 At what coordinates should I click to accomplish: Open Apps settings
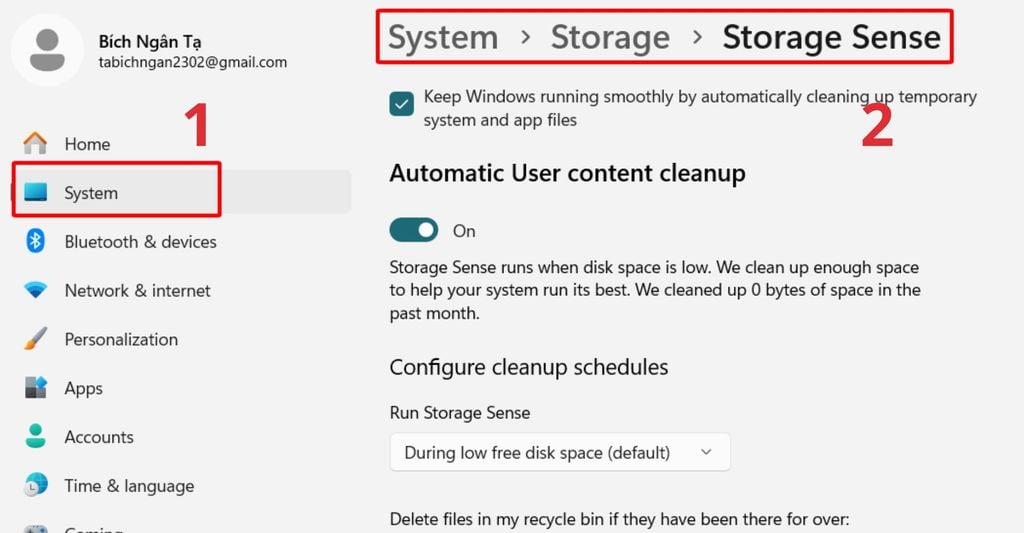(181, 388)
